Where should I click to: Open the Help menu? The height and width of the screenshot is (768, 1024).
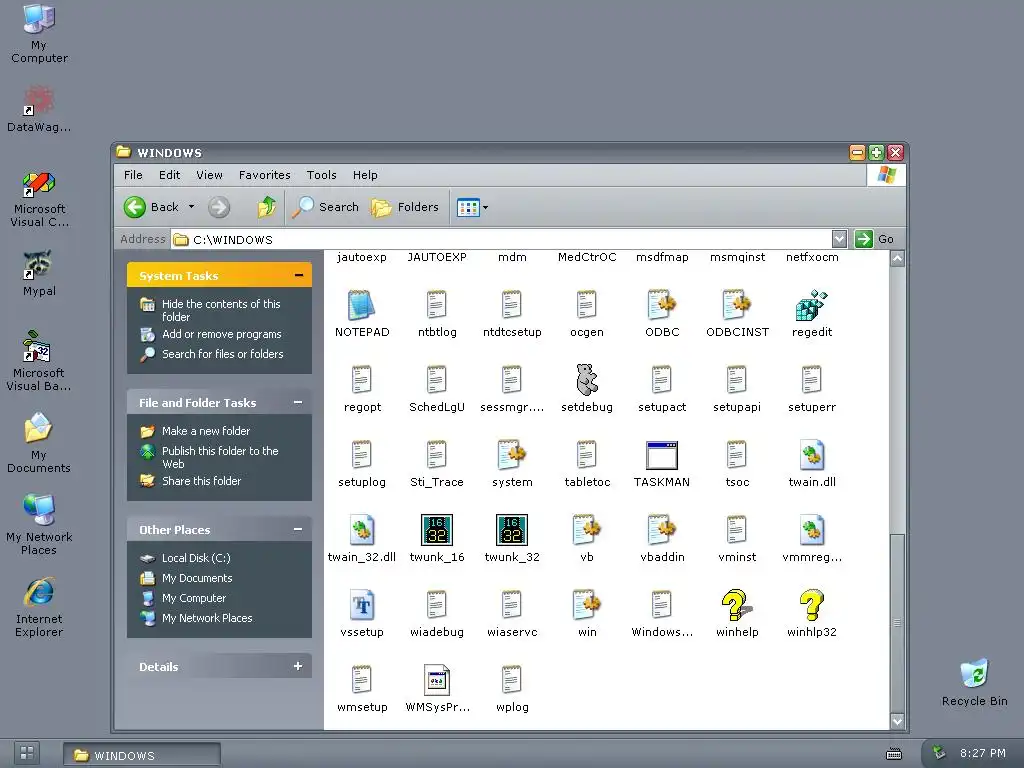pyautogui.click(x=365, y=175)
